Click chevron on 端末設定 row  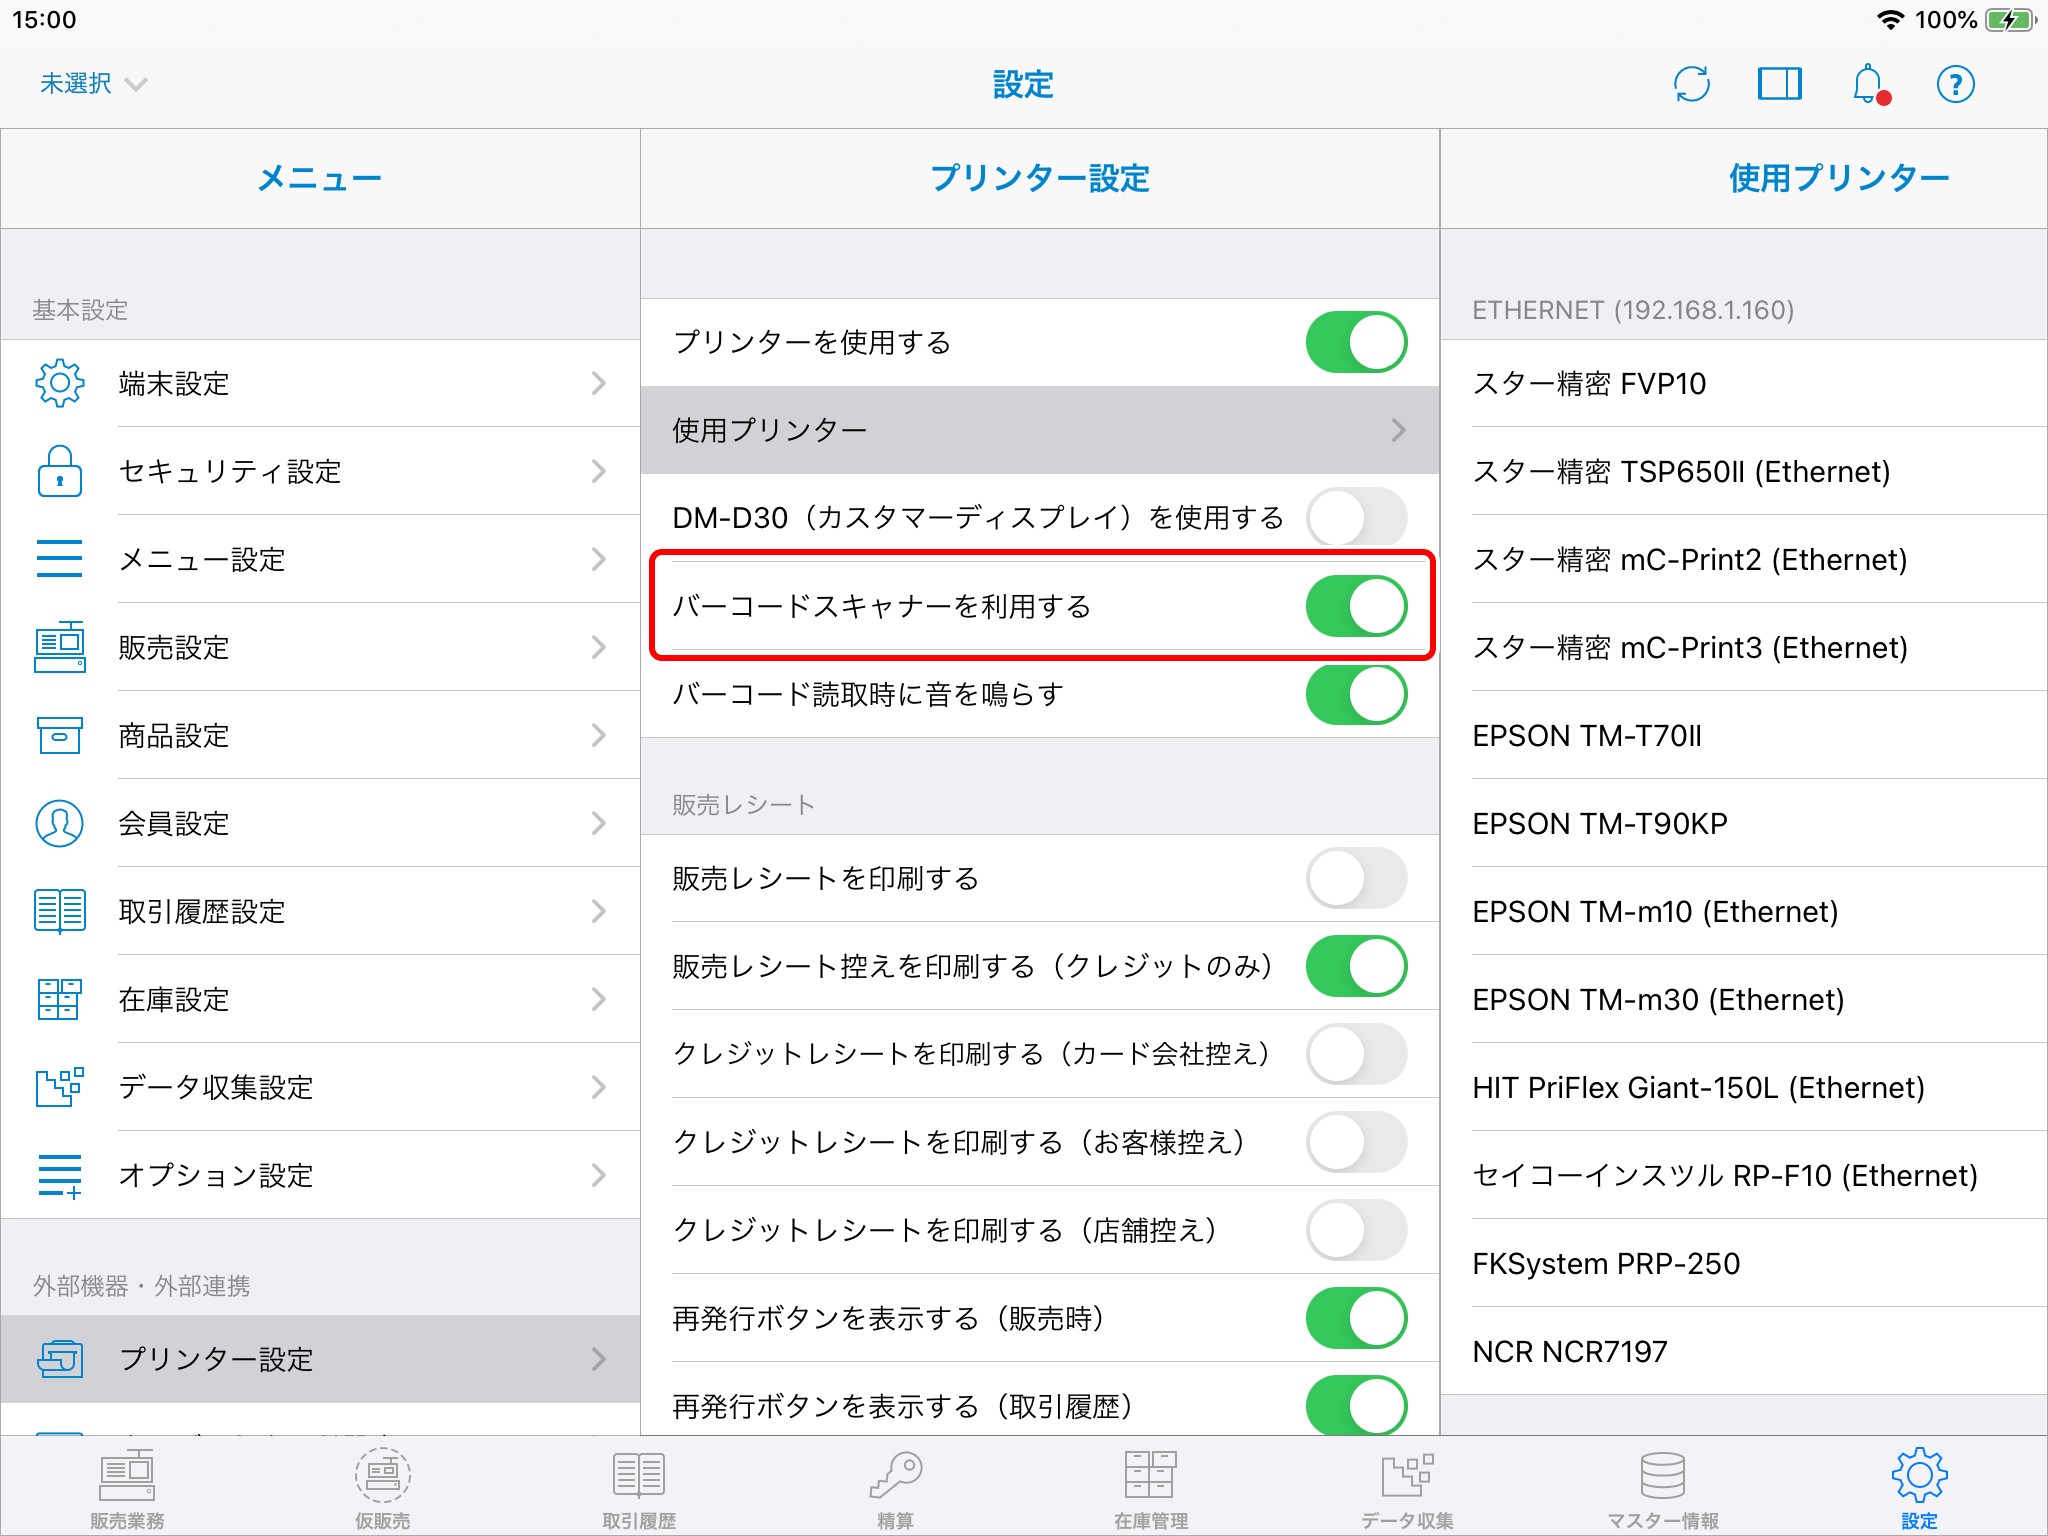coord(598,383)
